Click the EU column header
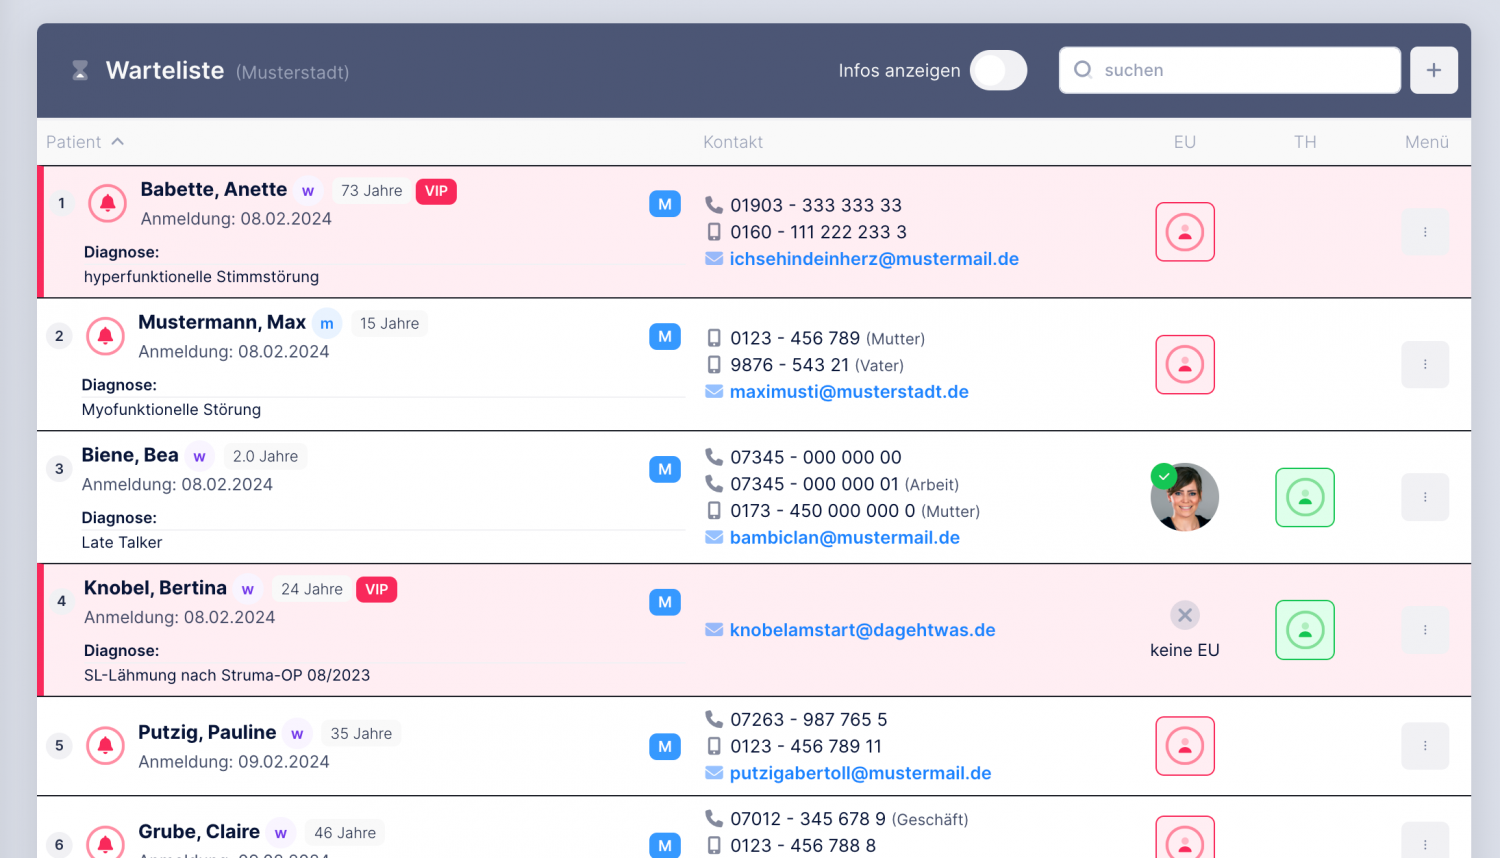Viewport: 1500px width, 858px height. coord(1185,142)
